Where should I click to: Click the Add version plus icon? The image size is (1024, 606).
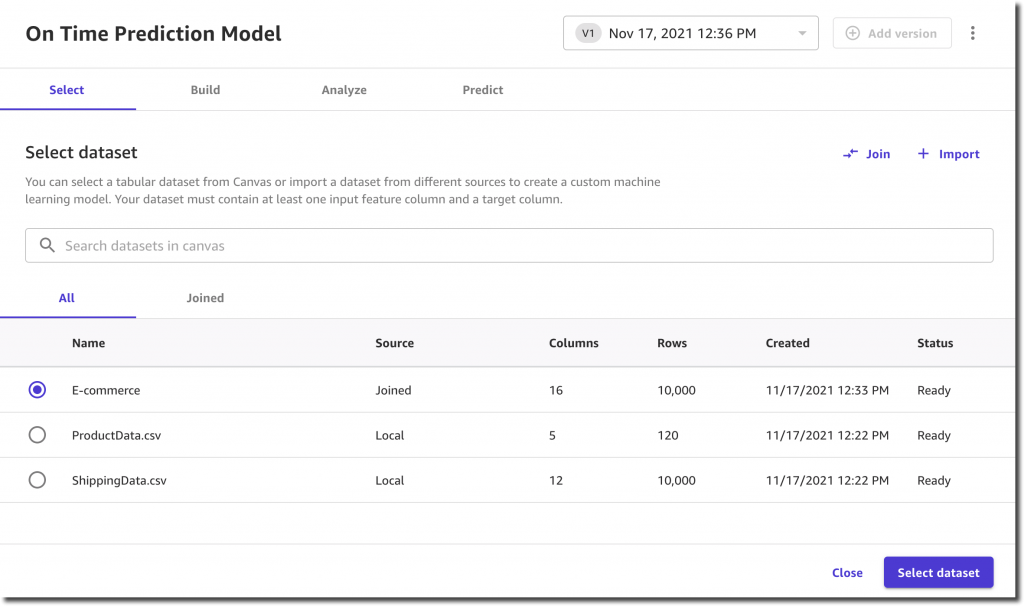[853, 33]
